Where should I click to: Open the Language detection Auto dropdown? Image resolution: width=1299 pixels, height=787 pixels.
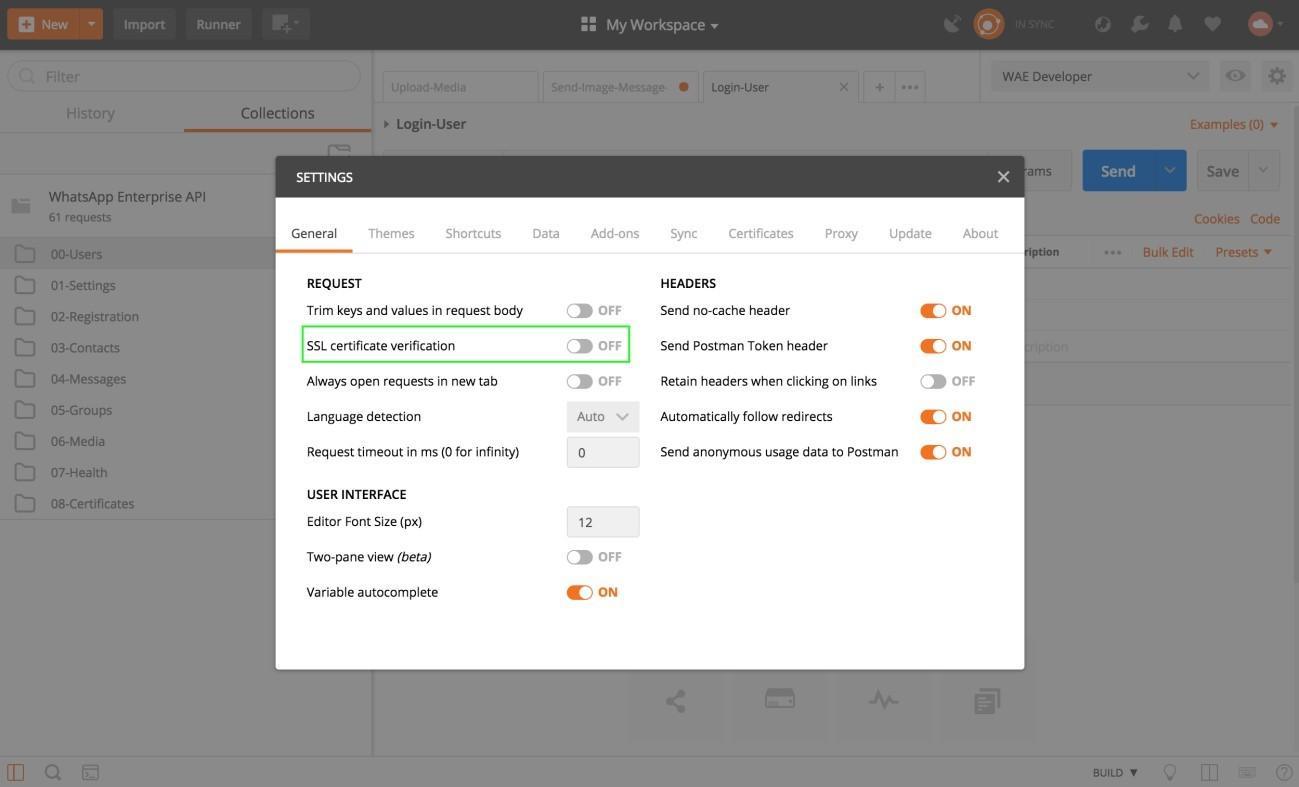(602, 417)
